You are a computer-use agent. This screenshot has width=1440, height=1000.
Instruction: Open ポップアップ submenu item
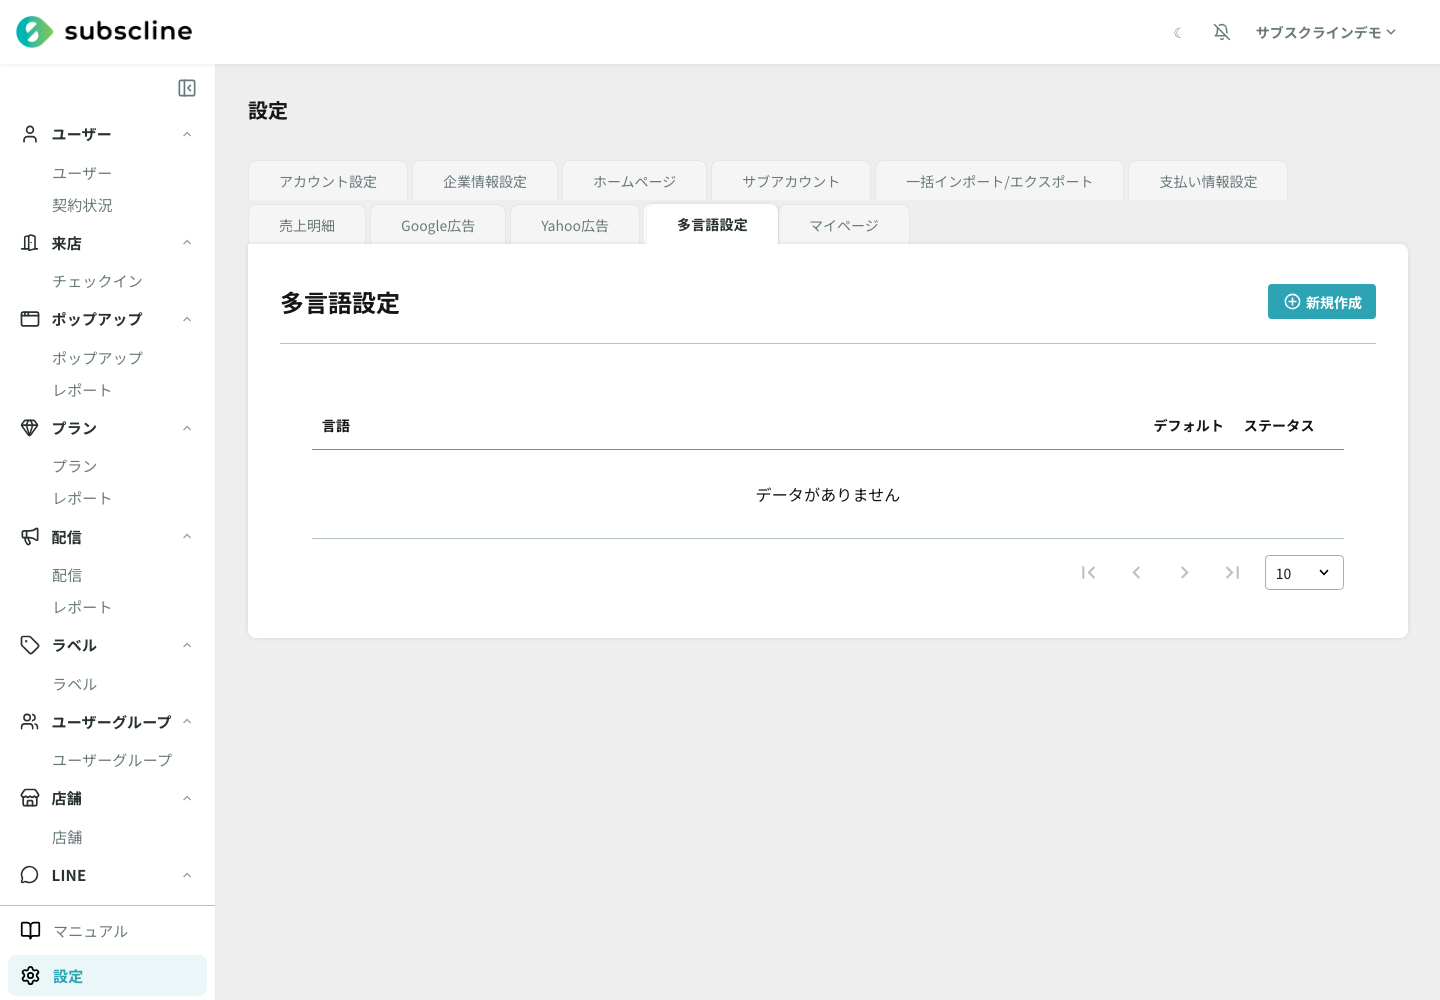coord(97,358)
